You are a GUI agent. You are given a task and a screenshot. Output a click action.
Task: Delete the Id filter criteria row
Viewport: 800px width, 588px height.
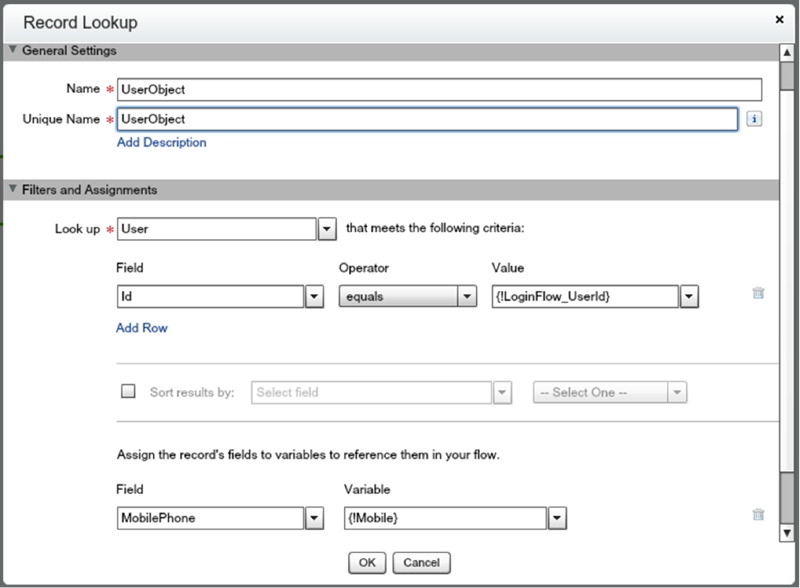pos(758,294)
